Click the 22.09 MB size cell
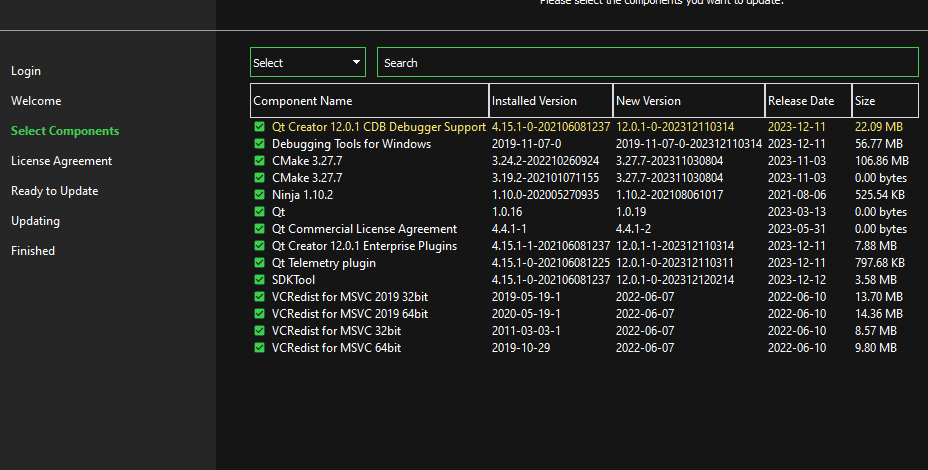 pyautogui.click(x=879, y=127)
